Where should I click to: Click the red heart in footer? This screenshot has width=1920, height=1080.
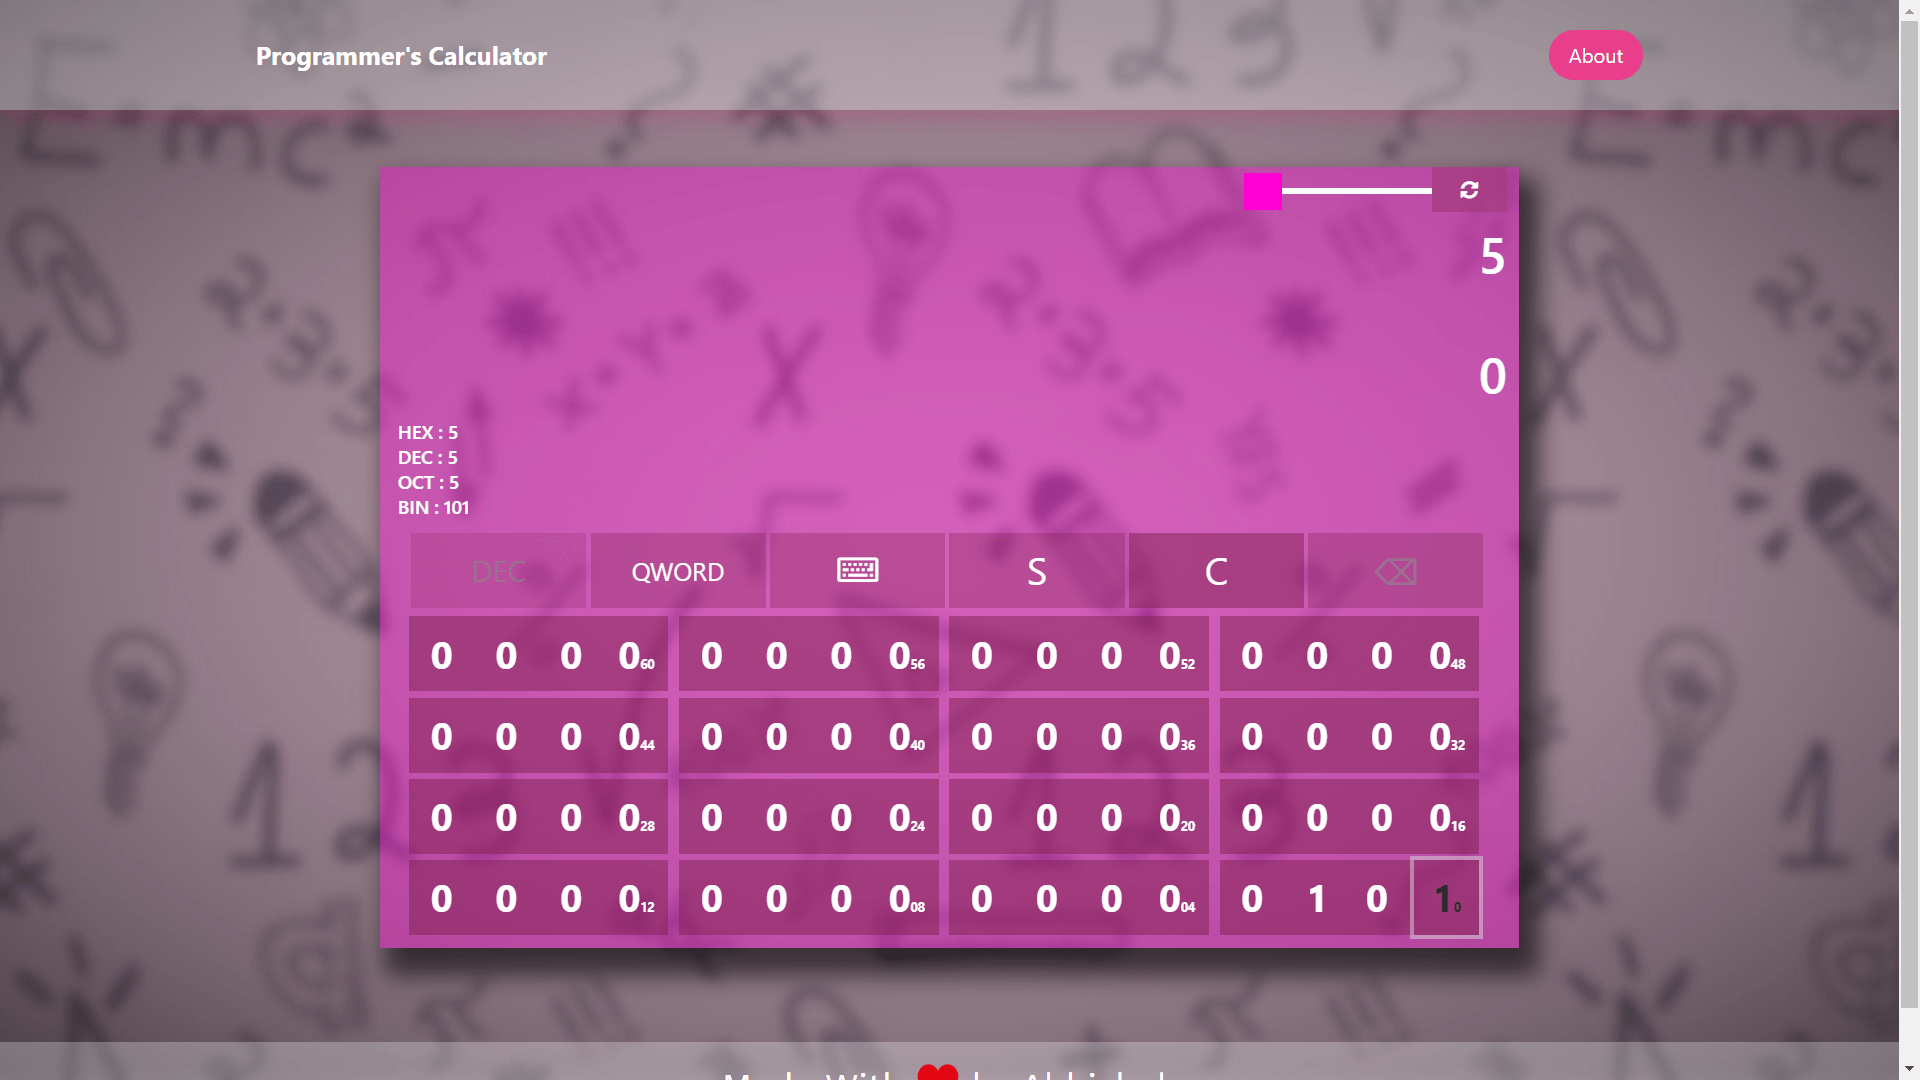937,1072
